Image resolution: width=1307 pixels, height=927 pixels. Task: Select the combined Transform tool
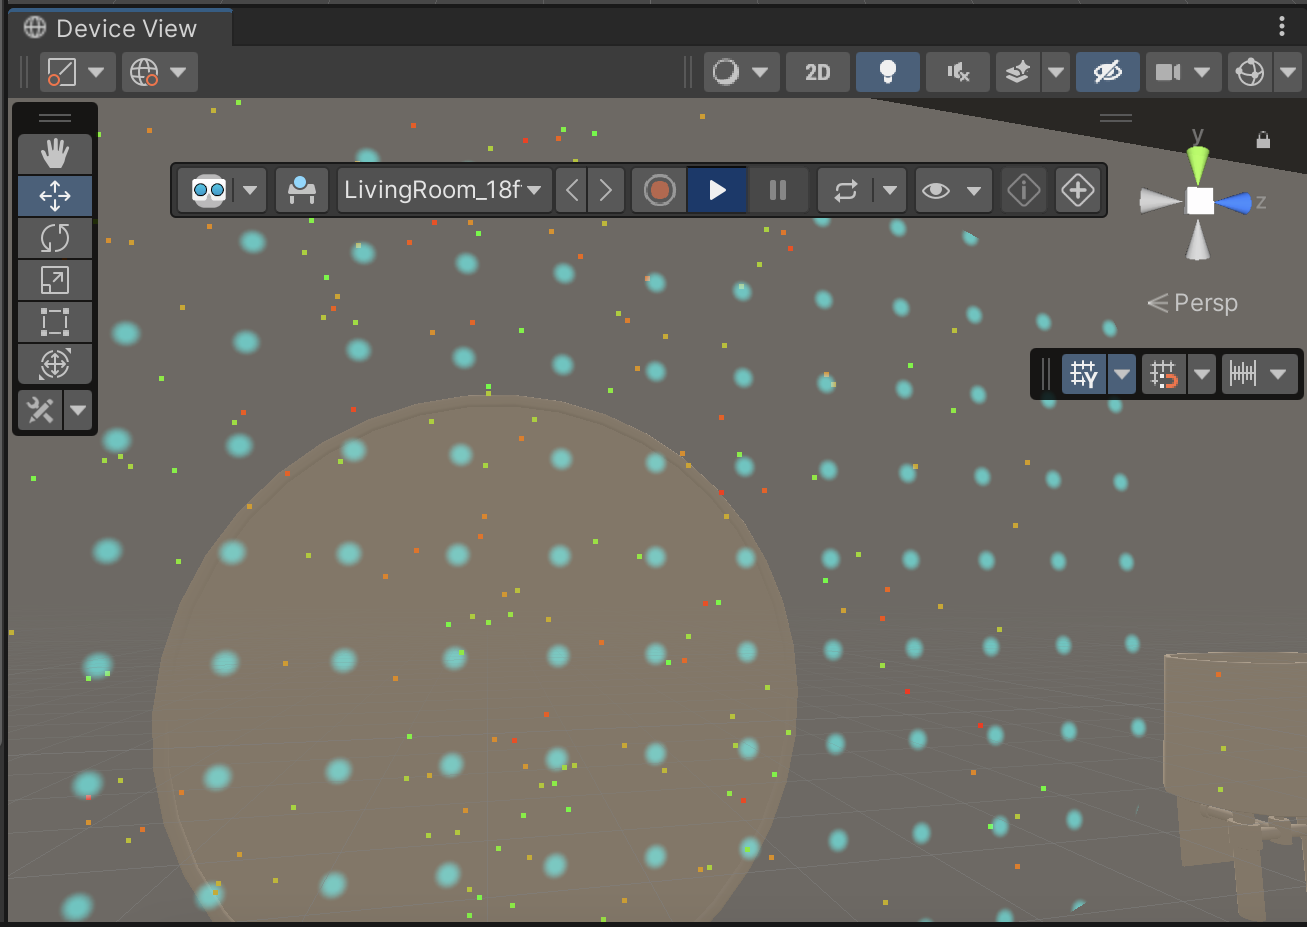55,364
